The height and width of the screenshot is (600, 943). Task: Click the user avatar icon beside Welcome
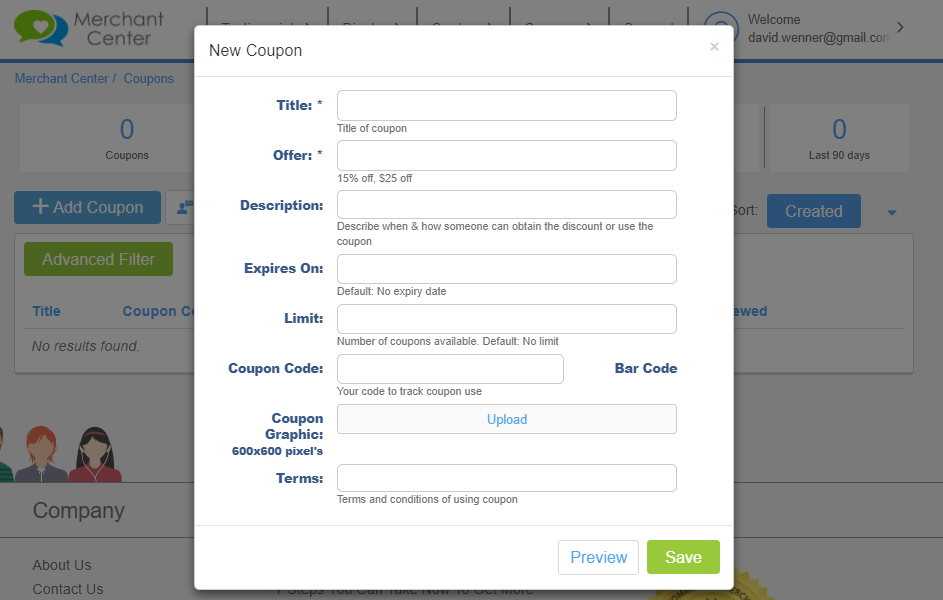pyautogui.click(x=721, y=26)
